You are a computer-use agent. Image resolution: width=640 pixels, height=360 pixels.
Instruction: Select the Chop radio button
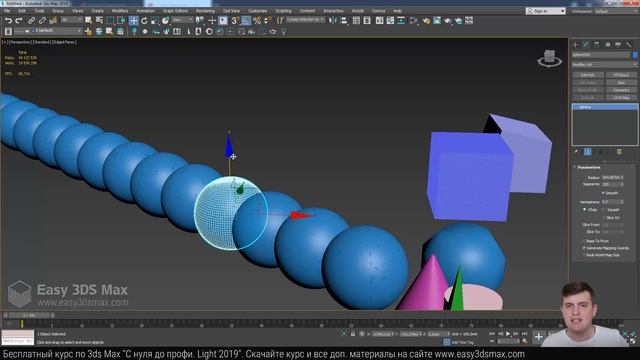pos(584,210)
